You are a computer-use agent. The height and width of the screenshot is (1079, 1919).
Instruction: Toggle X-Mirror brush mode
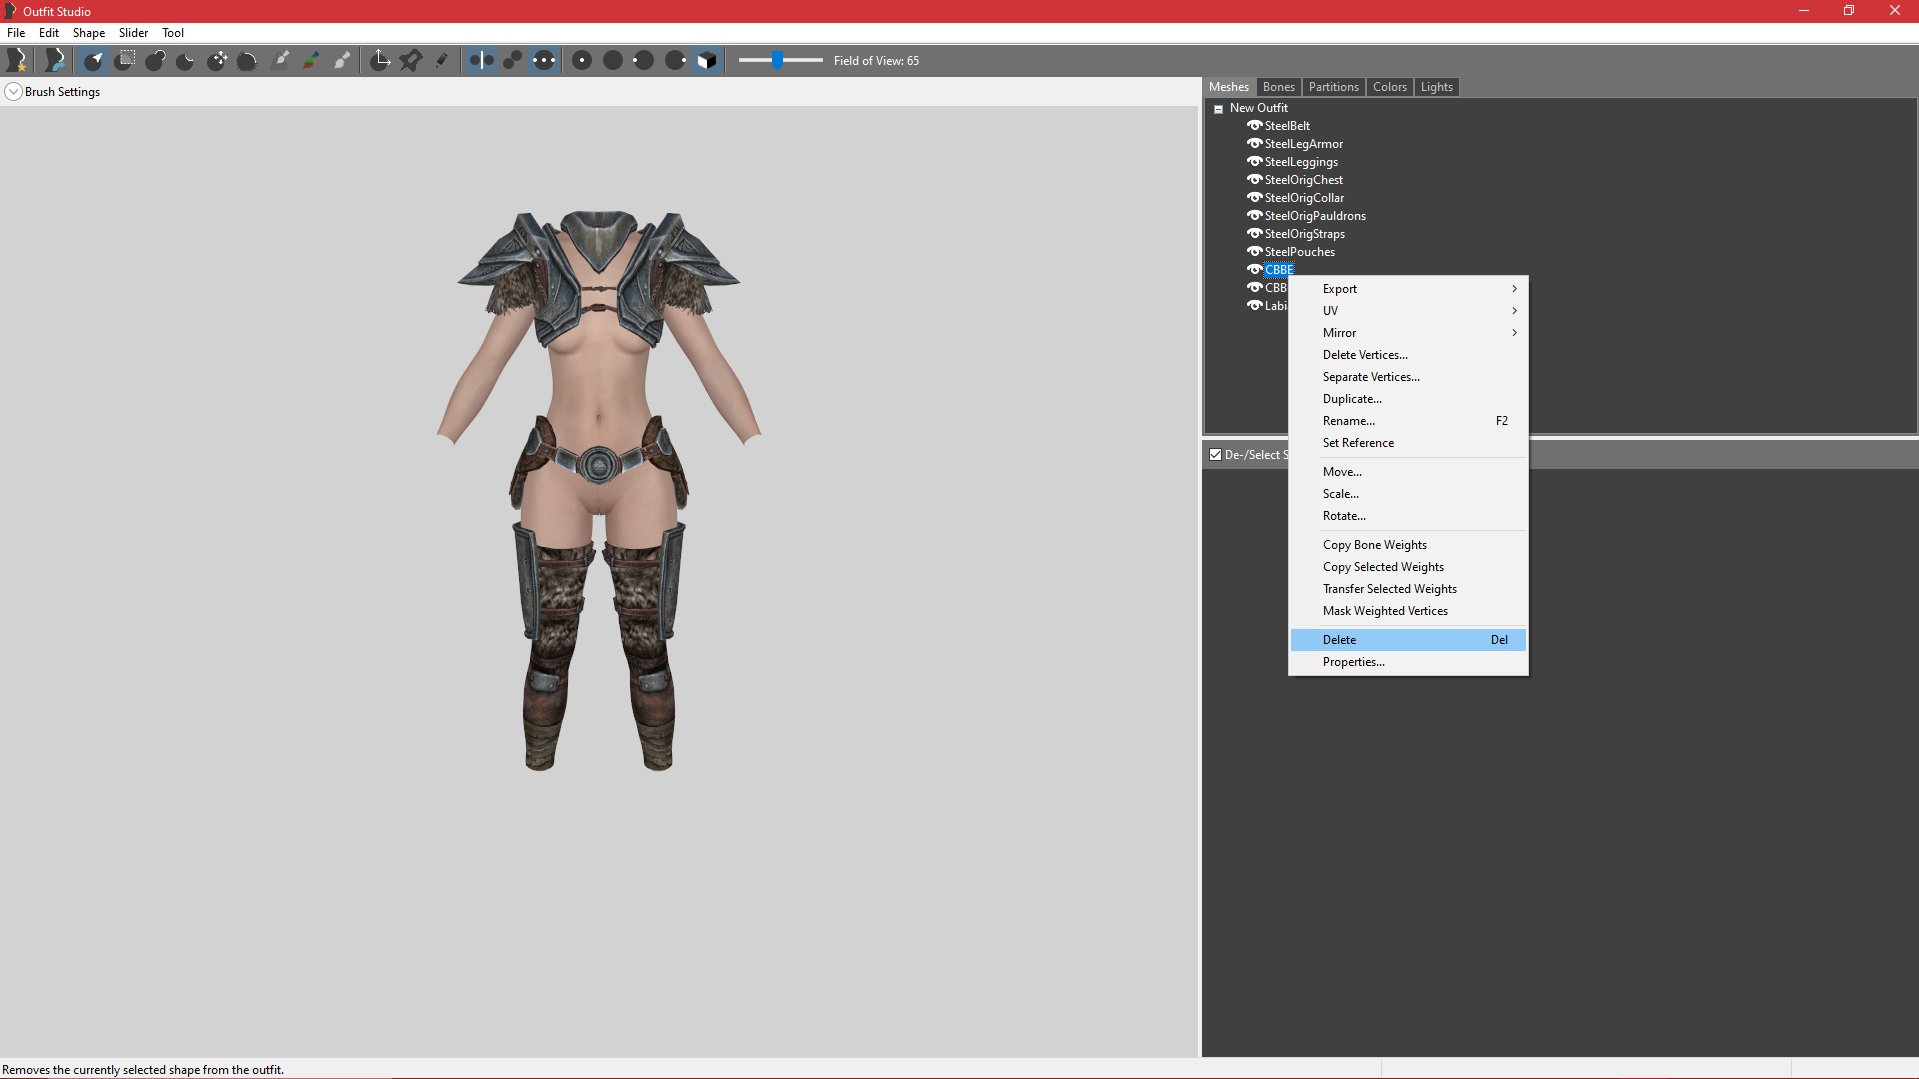(481, 60)
